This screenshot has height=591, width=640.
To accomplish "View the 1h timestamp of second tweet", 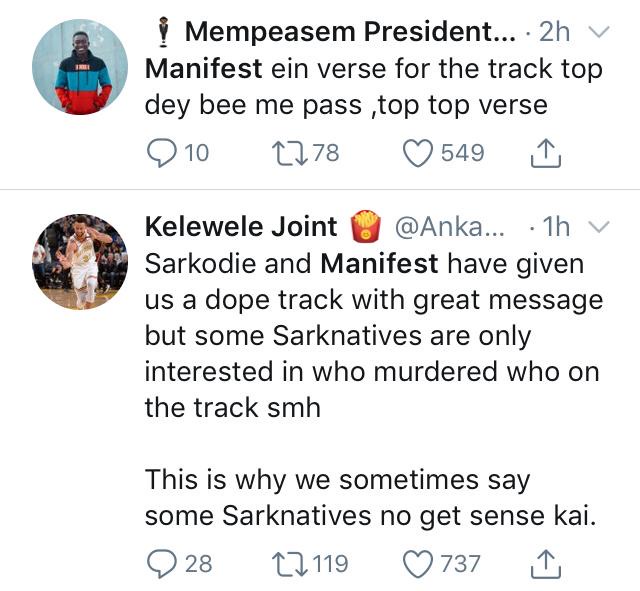I will (555, 227).
